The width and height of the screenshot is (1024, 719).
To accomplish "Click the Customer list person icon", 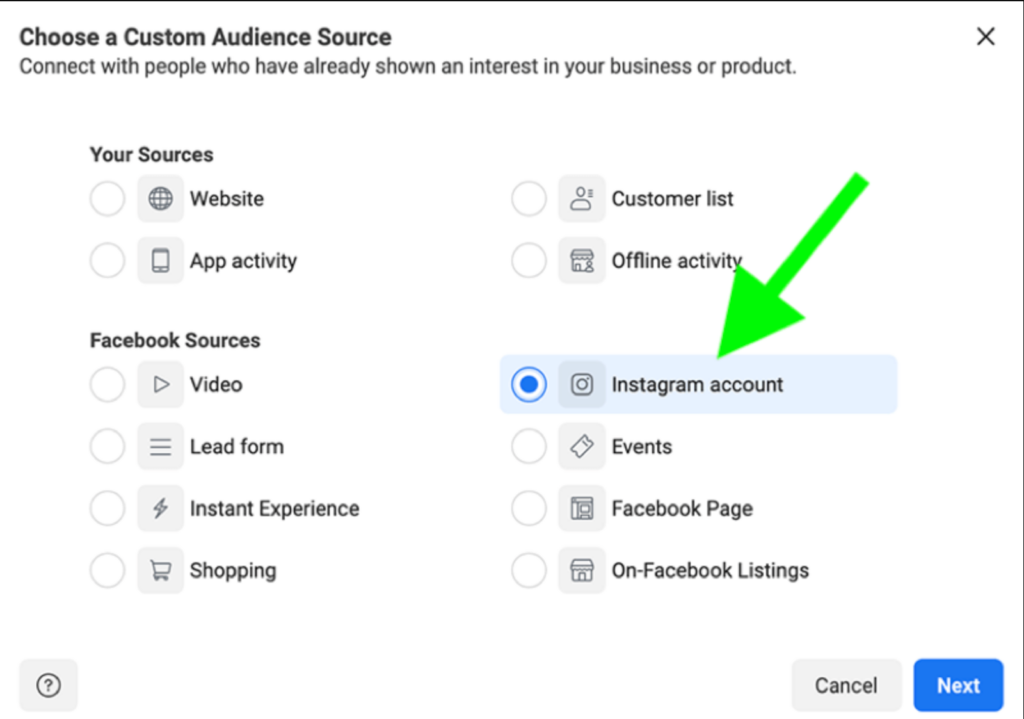I will pyautogui.click(x=582, y=199).
